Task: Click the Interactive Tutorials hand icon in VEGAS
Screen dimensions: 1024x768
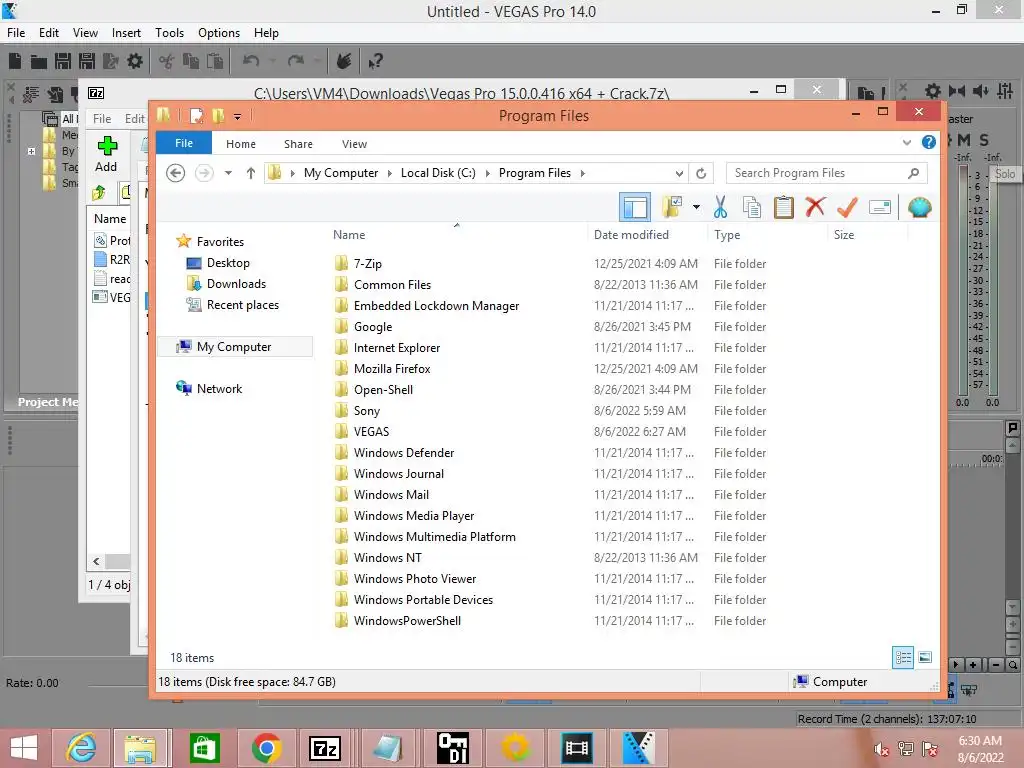Action: 344,61
